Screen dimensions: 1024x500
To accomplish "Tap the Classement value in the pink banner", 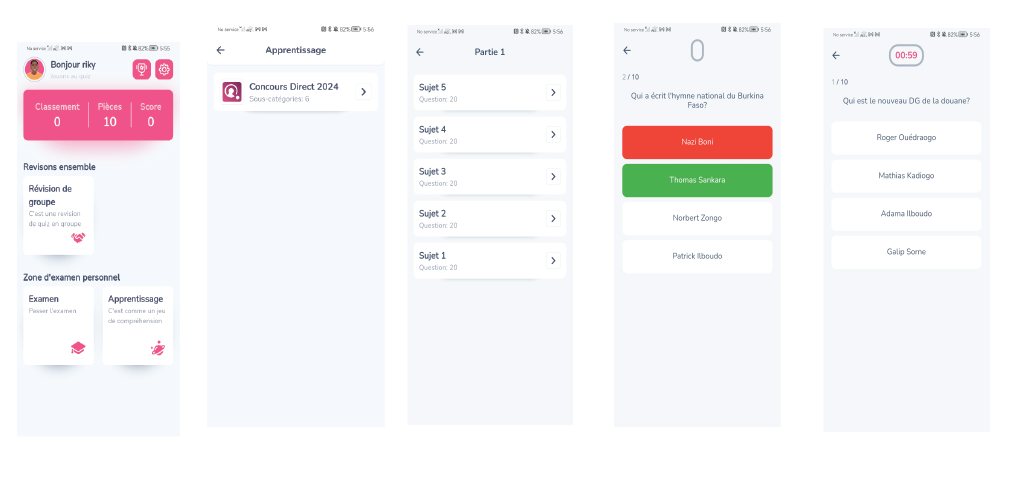I will point(57,121).
